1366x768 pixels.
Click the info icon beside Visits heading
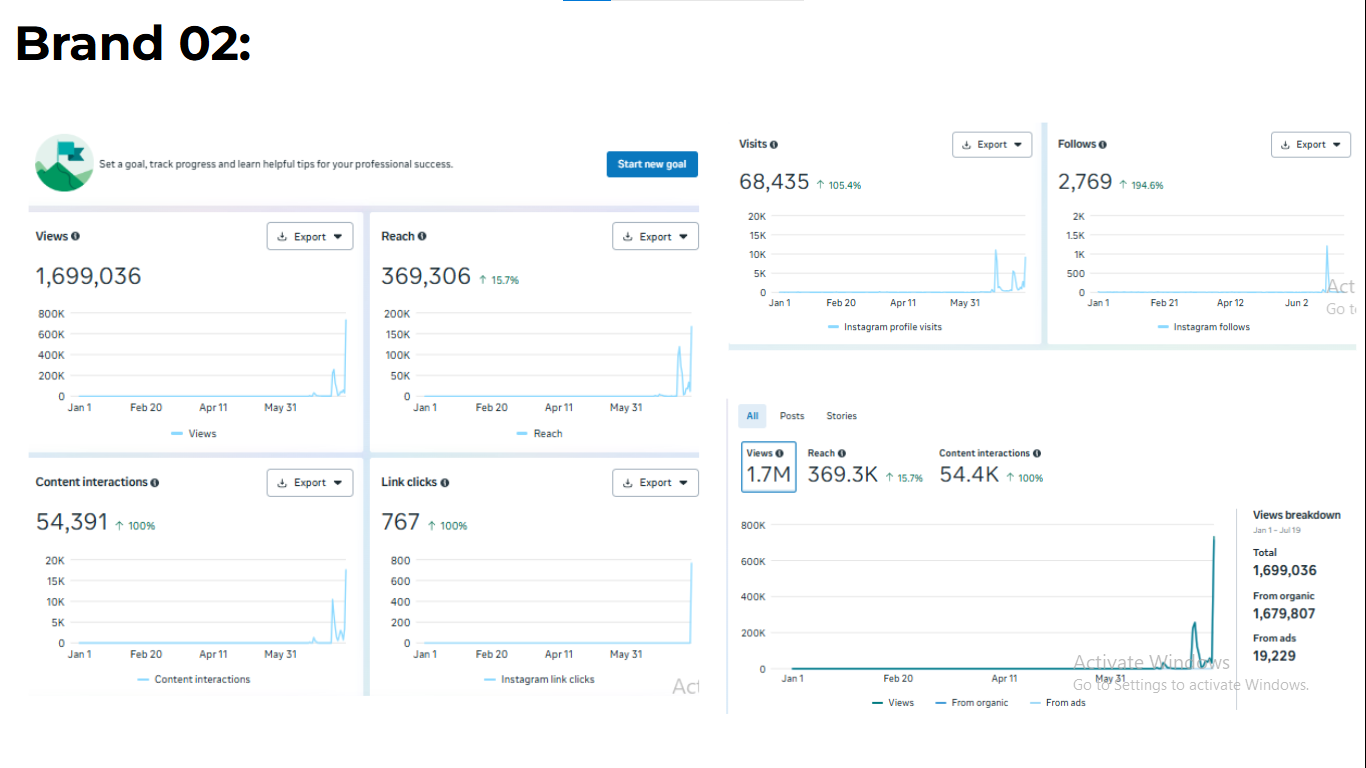point(774,145)
